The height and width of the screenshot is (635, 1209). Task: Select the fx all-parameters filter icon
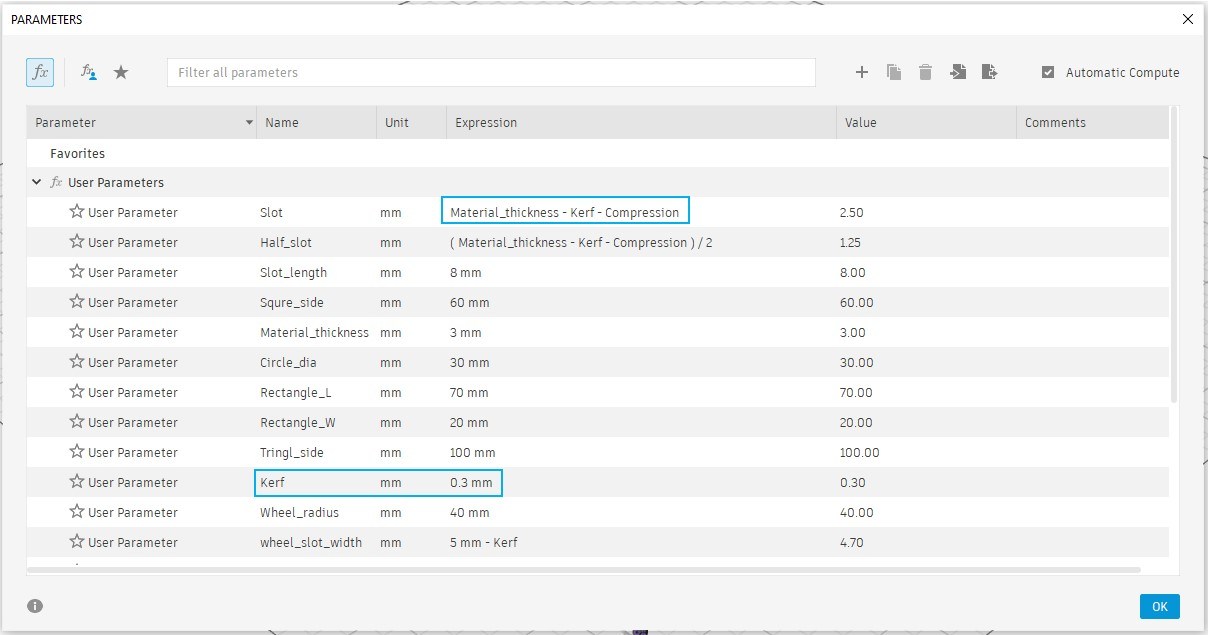(x=40, y=72)
